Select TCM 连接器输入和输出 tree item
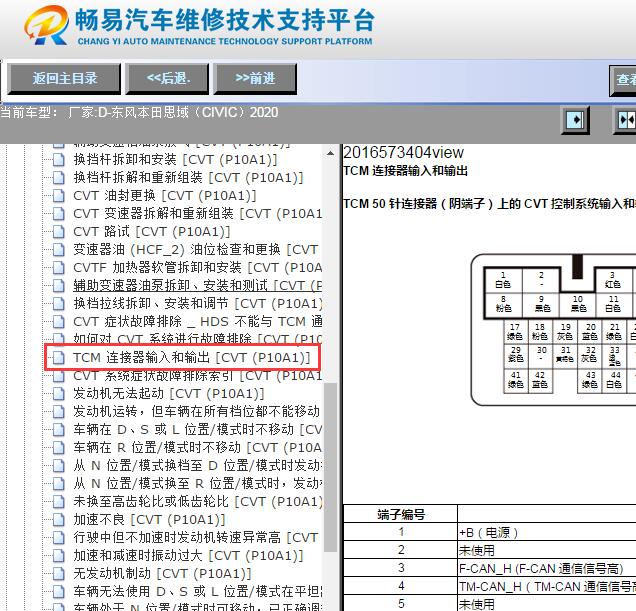This screenshot has width=636, height=611. coord(191,358)
